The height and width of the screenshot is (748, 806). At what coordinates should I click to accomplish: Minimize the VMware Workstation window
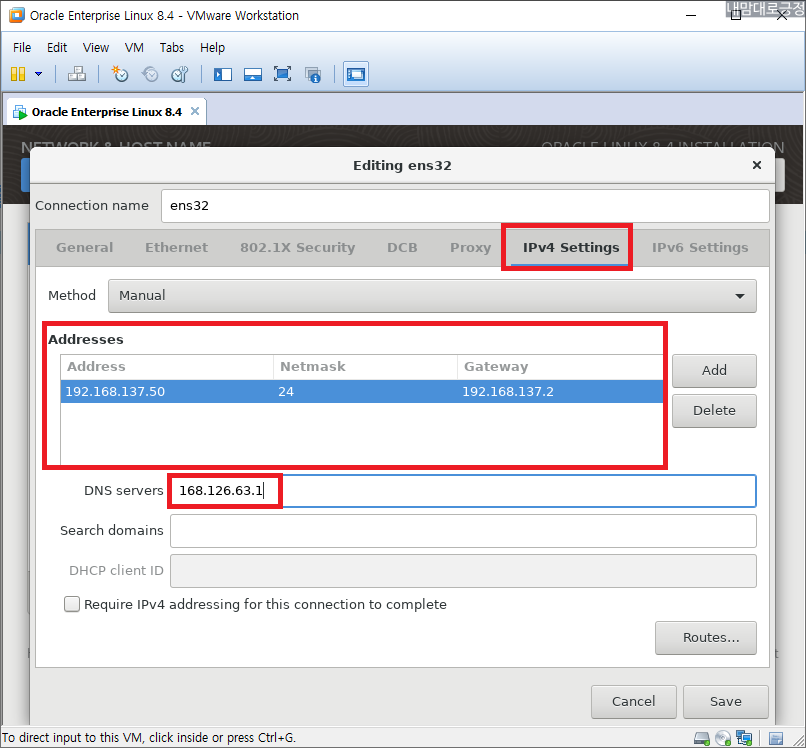(691, 15)
